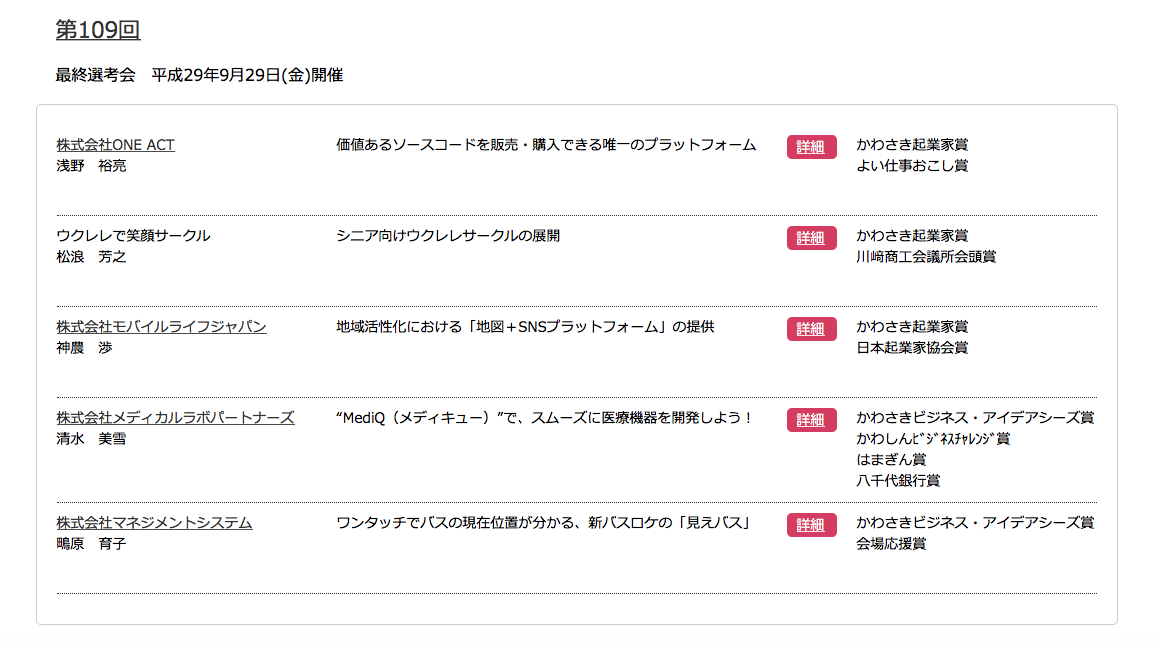Click the 日本起業家協会賞 award text
Viewport: 1158px width, 647px height.
click(x=912, y=347)
